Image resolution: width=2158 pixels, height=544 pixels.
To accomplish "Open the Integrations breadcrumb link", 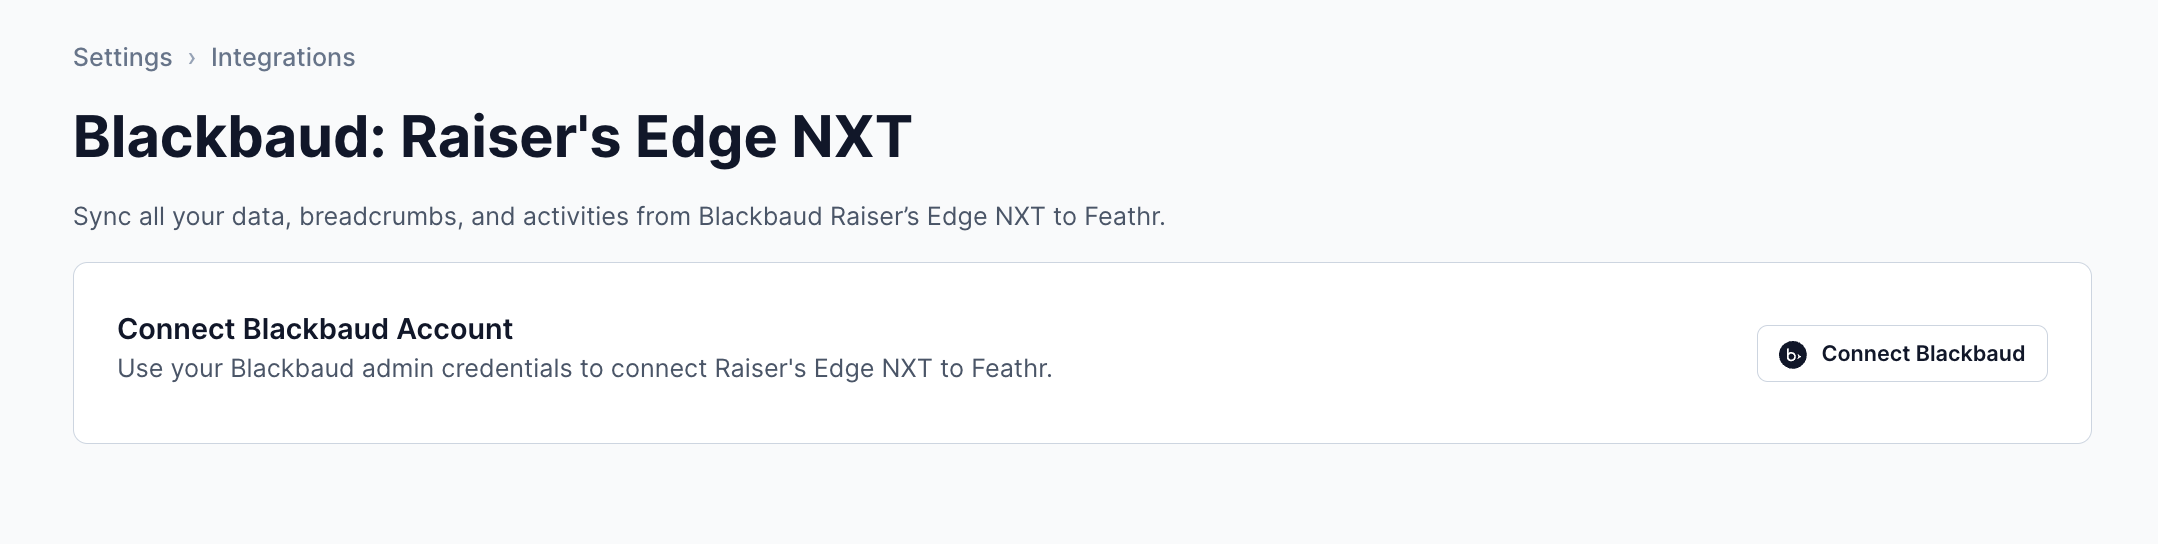I will (x=283, y=58).
